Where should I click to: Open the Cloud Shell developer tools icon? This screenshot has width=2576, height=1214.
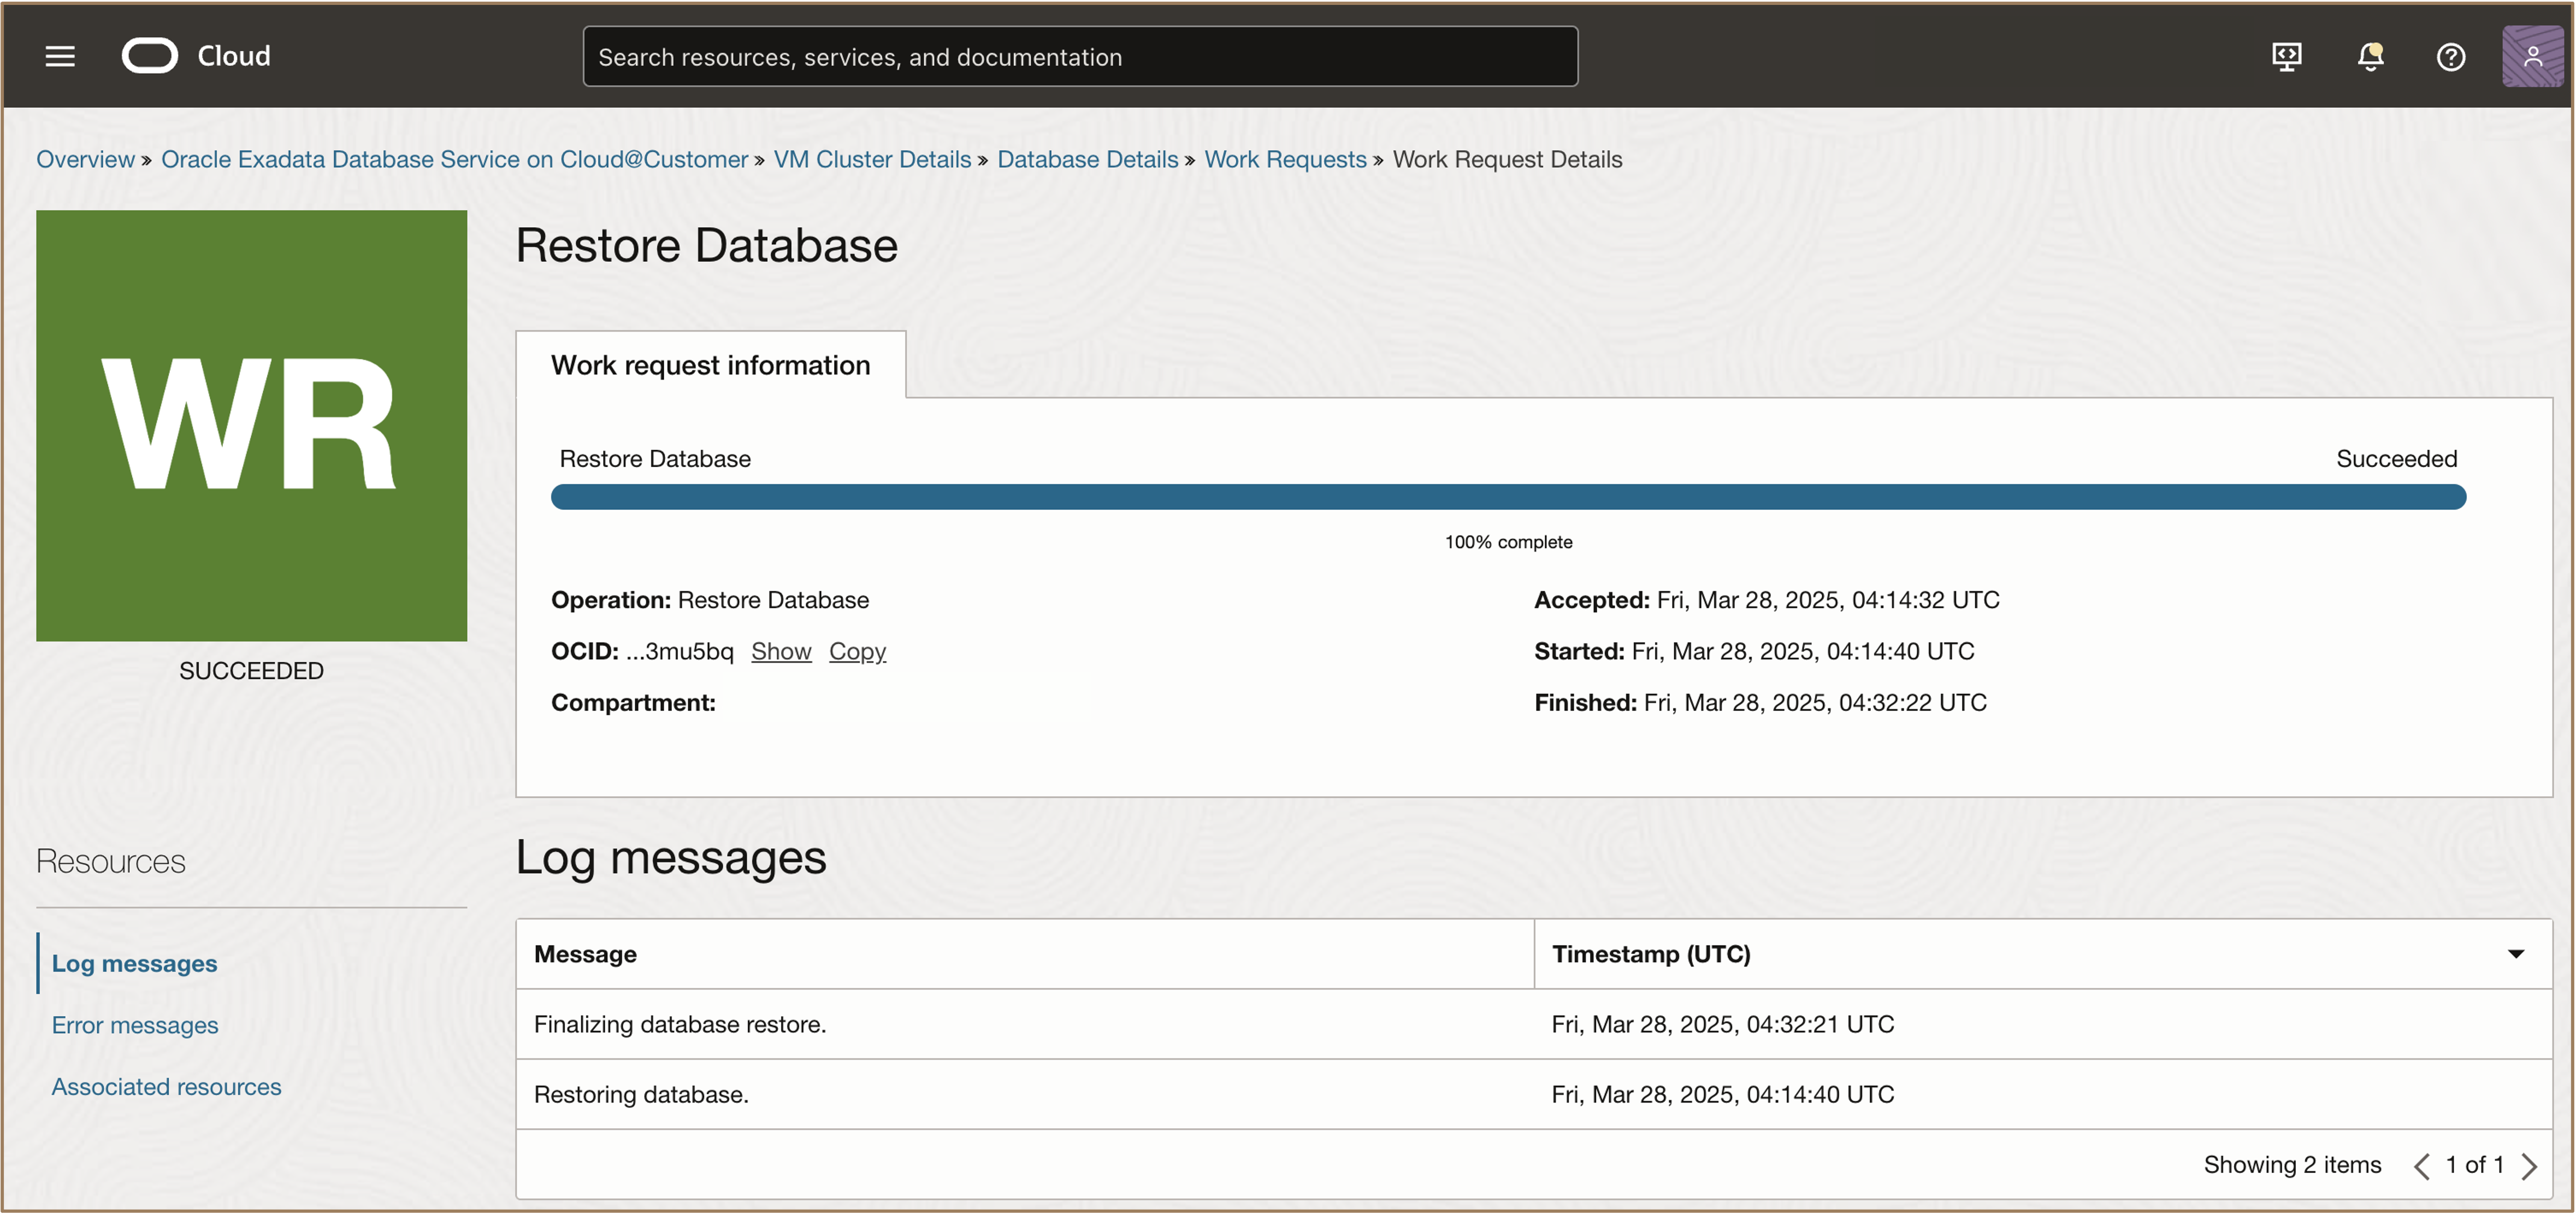[2286, 56]
